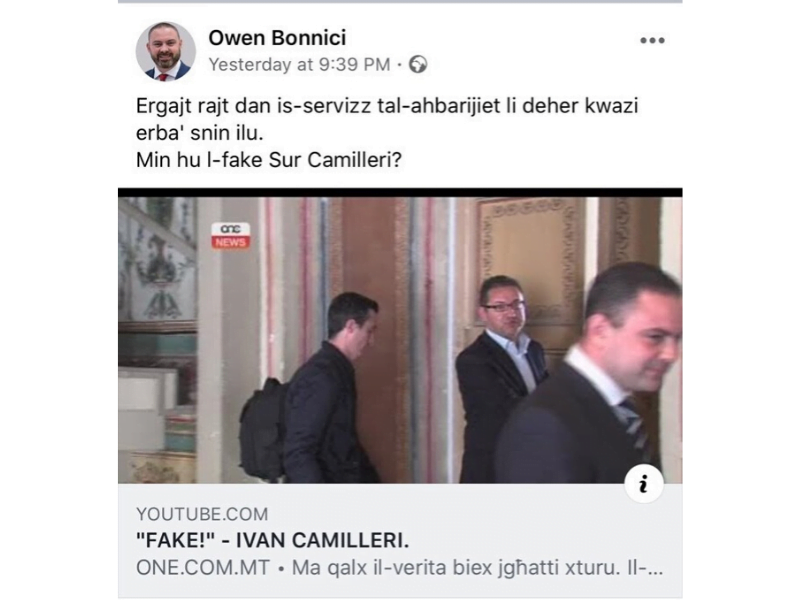Screen dimensions: 800x600
Task: Open the three-dot post options menu
Action: pos(652,40)
